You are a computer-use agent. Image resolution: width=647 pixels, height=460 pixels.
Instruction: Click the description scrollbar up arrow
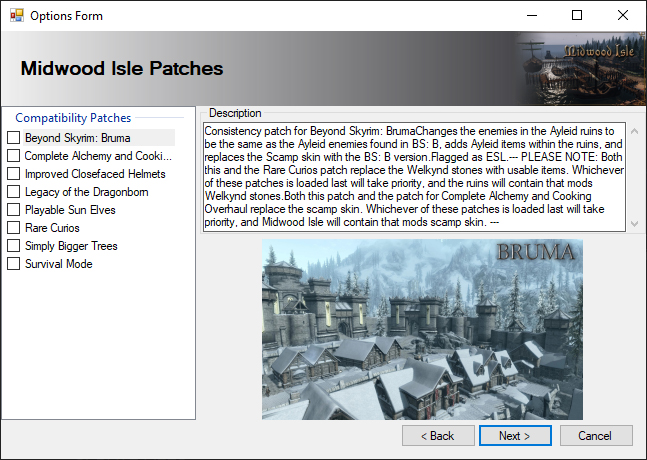(635, 131)
